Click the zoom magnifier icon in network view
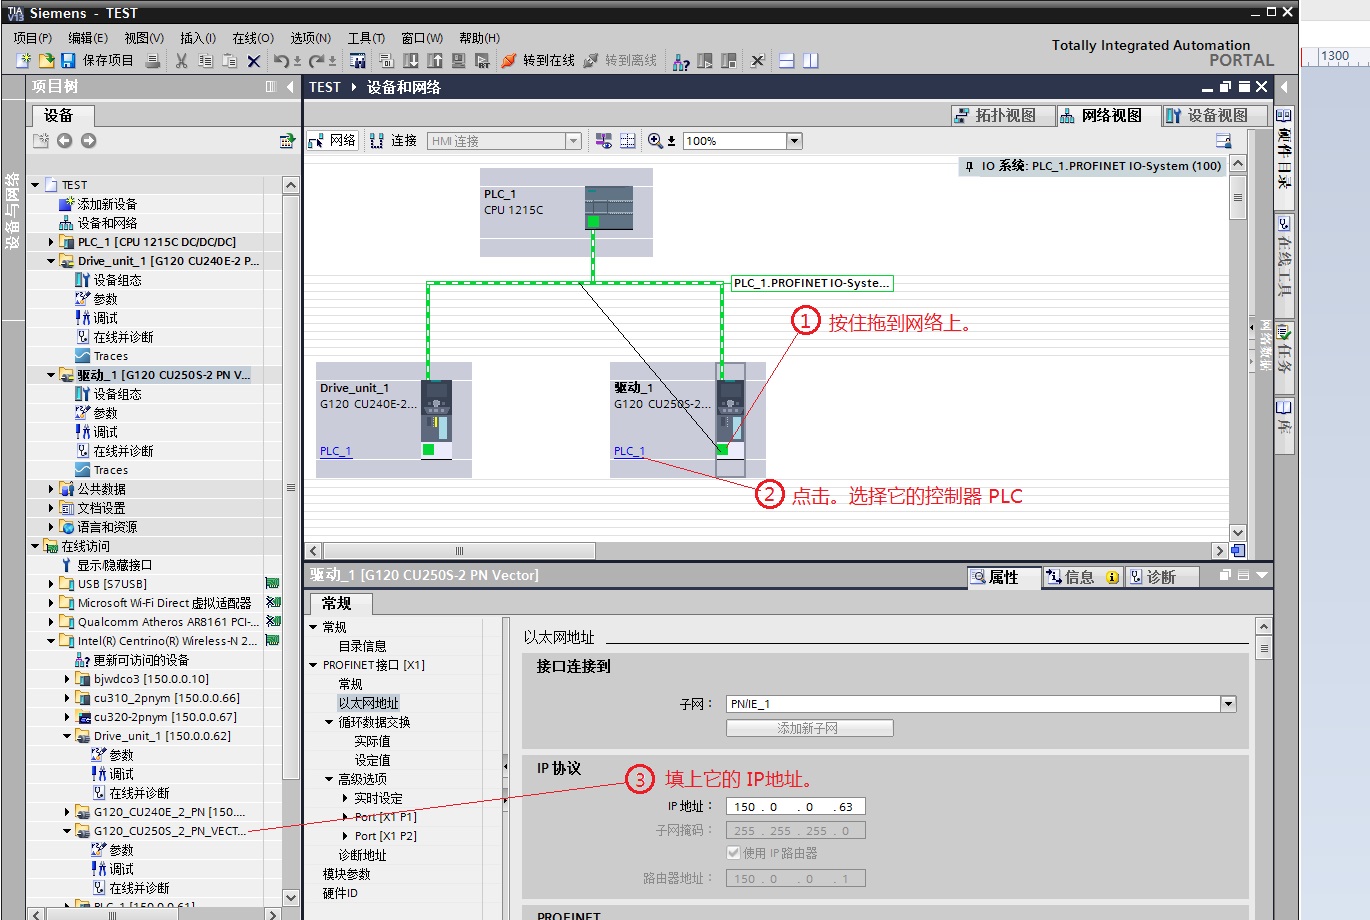This screenshot has width=1370, height=920. click(x=655, y=141)
